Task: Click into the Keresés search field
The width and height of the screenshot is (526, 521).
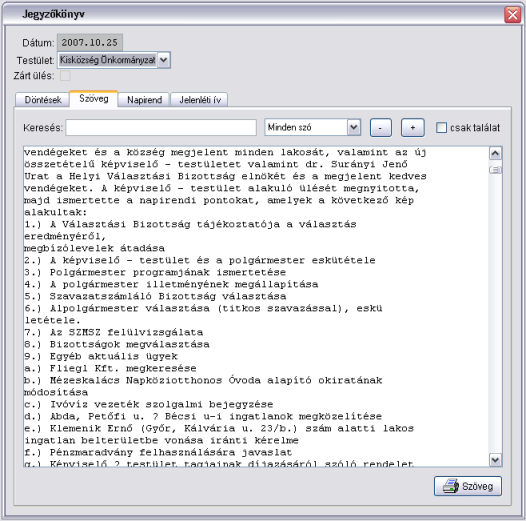Action: coord(161,128)
